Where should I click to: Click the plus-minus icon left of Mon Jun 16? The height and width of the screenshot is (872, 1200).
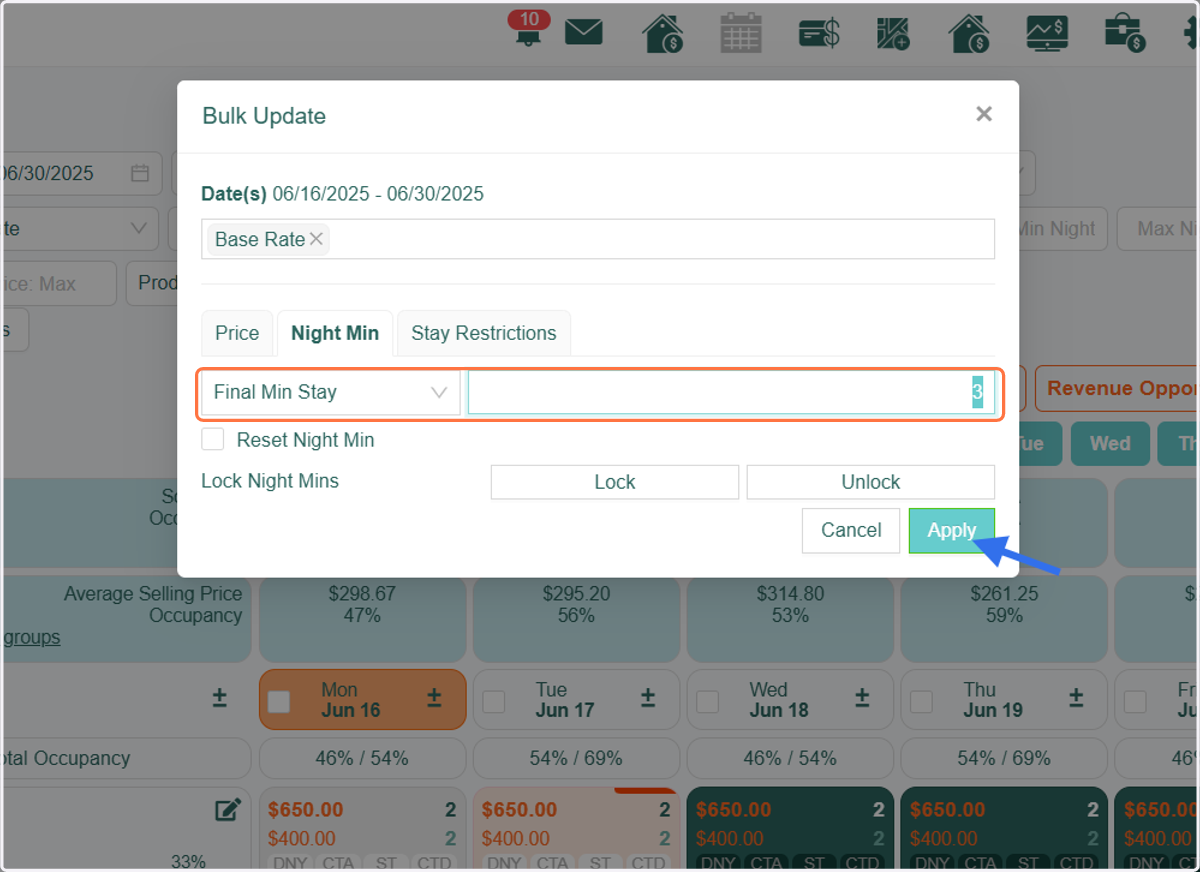click(x=220, y=698)
